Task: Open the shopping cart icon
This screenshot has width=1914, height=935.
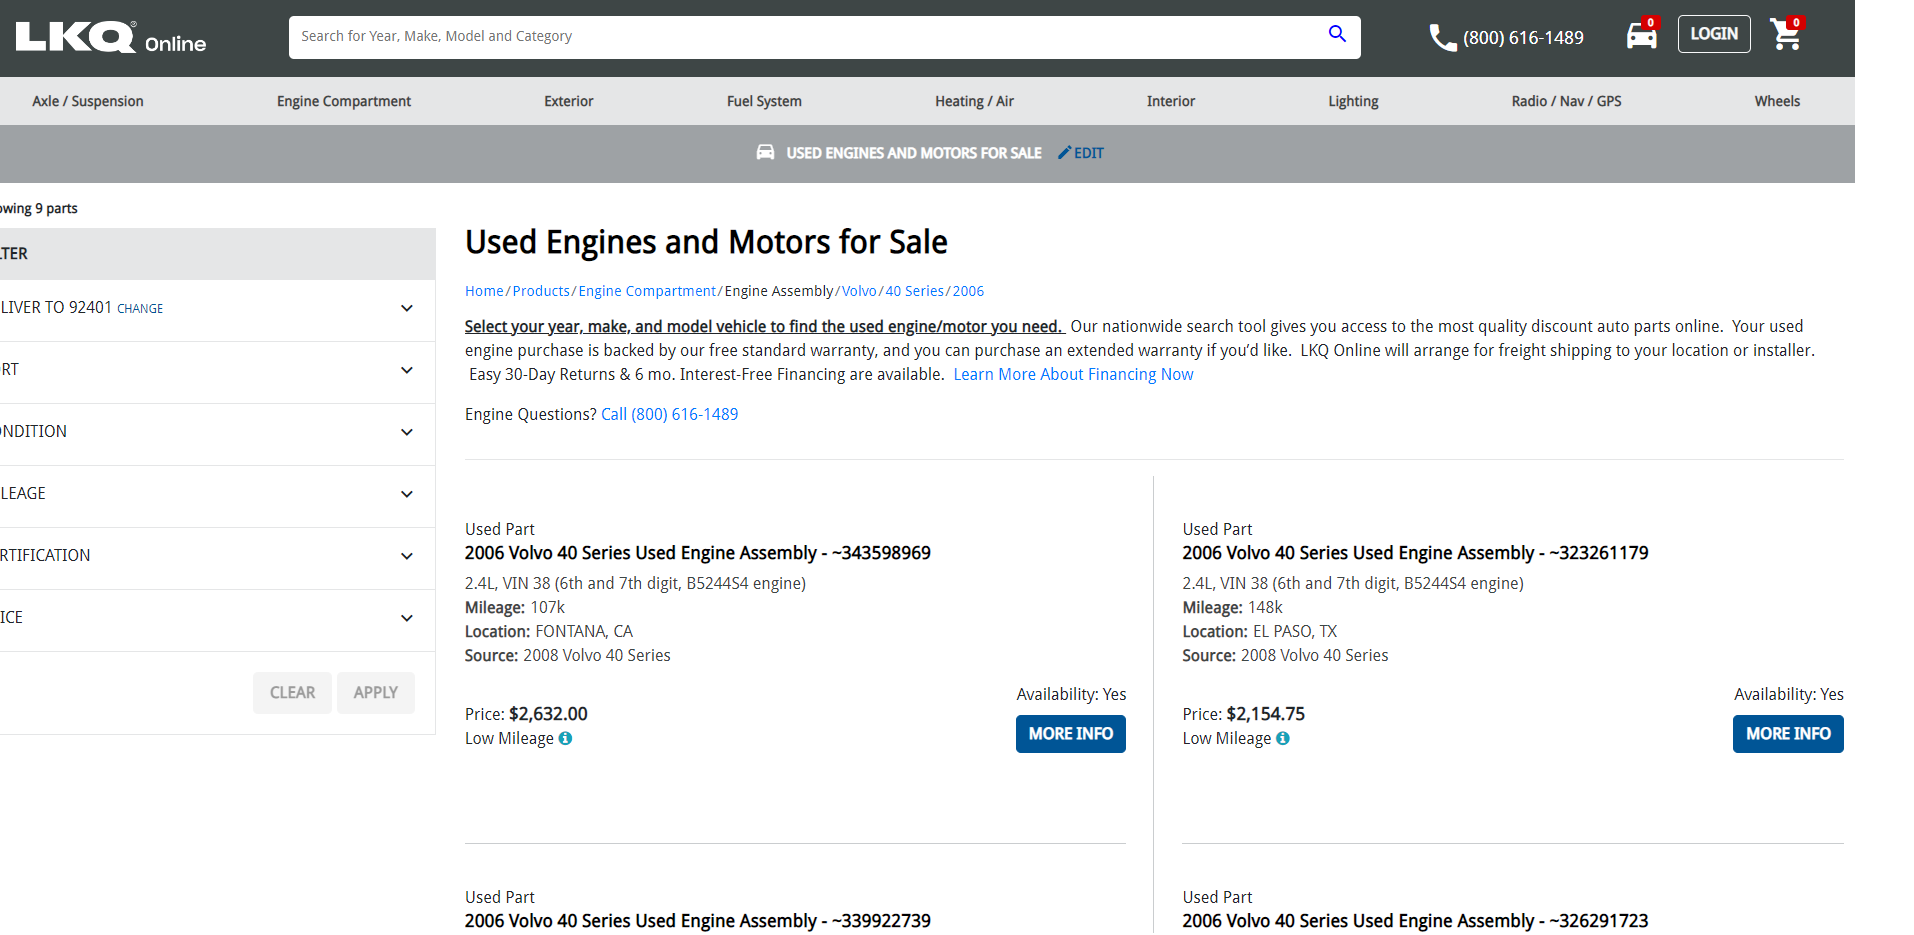Action: (1786, 35)
